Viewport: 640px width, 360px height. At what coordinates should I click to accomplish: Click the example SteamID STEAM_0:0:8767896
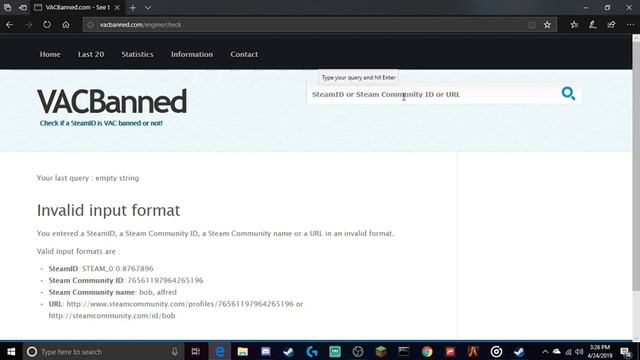(118, 269)
